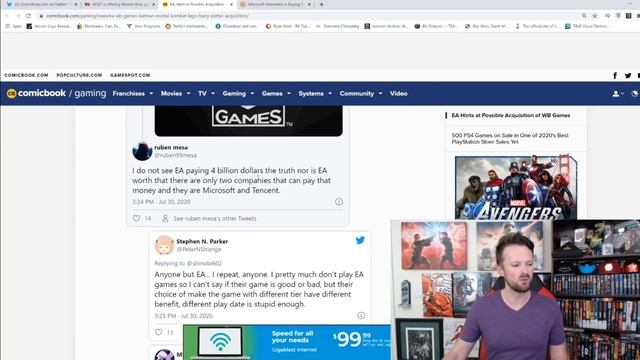Viewport: 640px width, 360px height.
Task: Open the Internet Archive bookmark
Action: point(386,26)
